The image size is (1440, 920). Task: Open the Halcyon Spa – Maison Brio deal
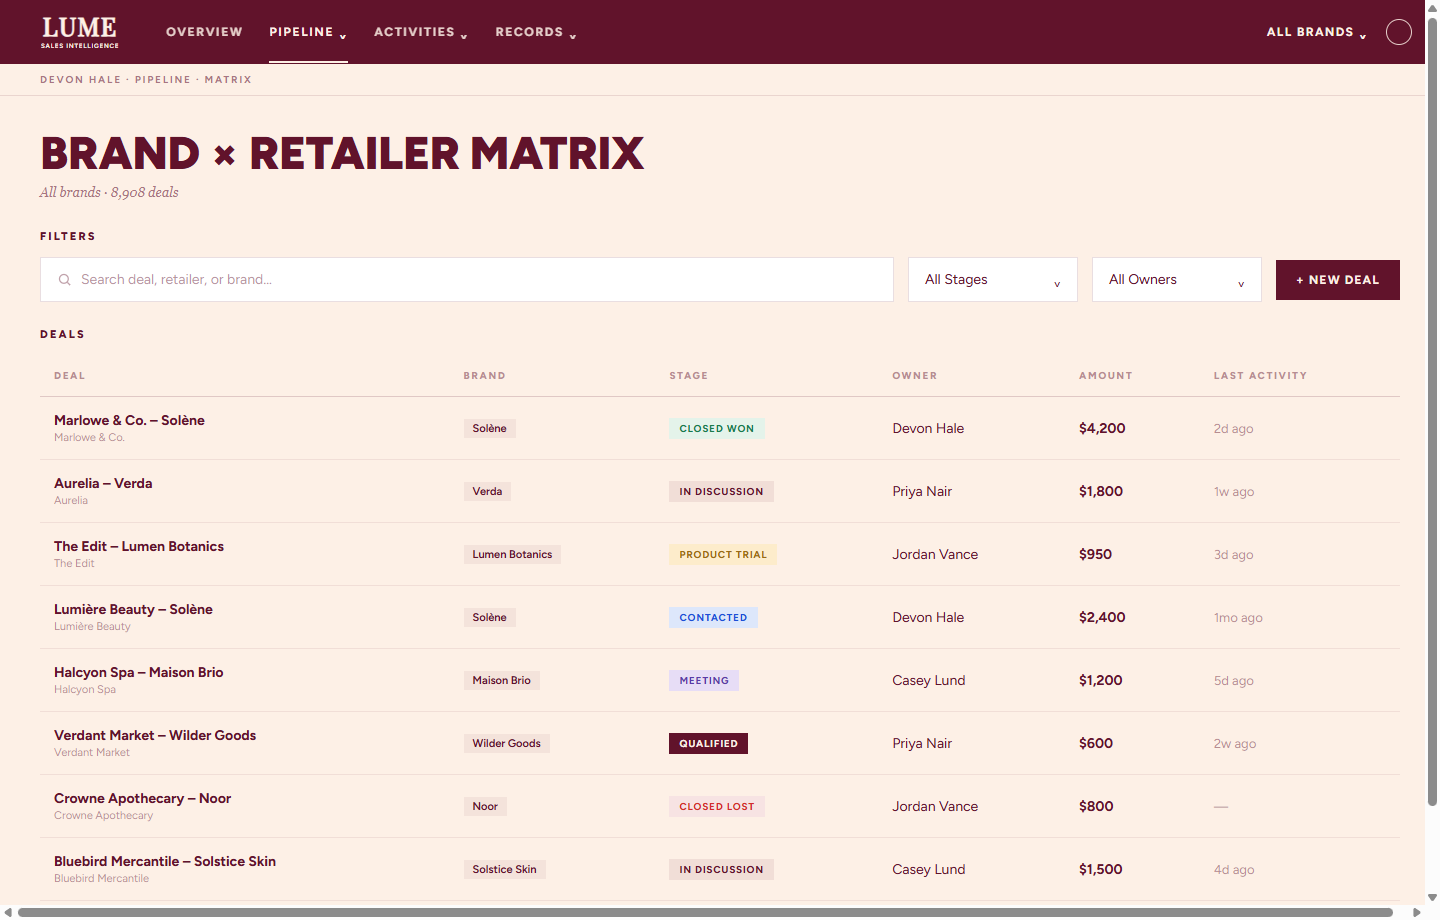tap(139, 673)
